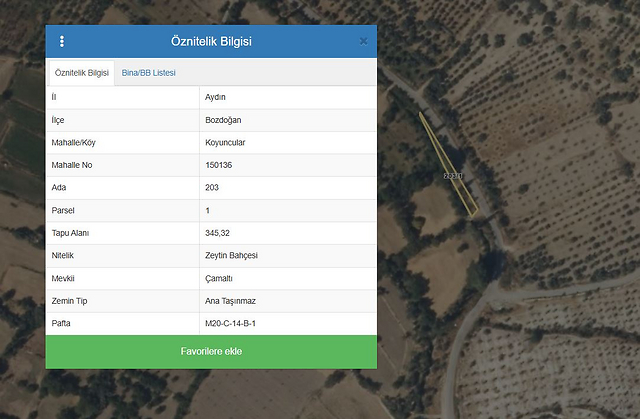Click the Mahalle/Köy row label
640x419 pixels.
pos(73,142)
